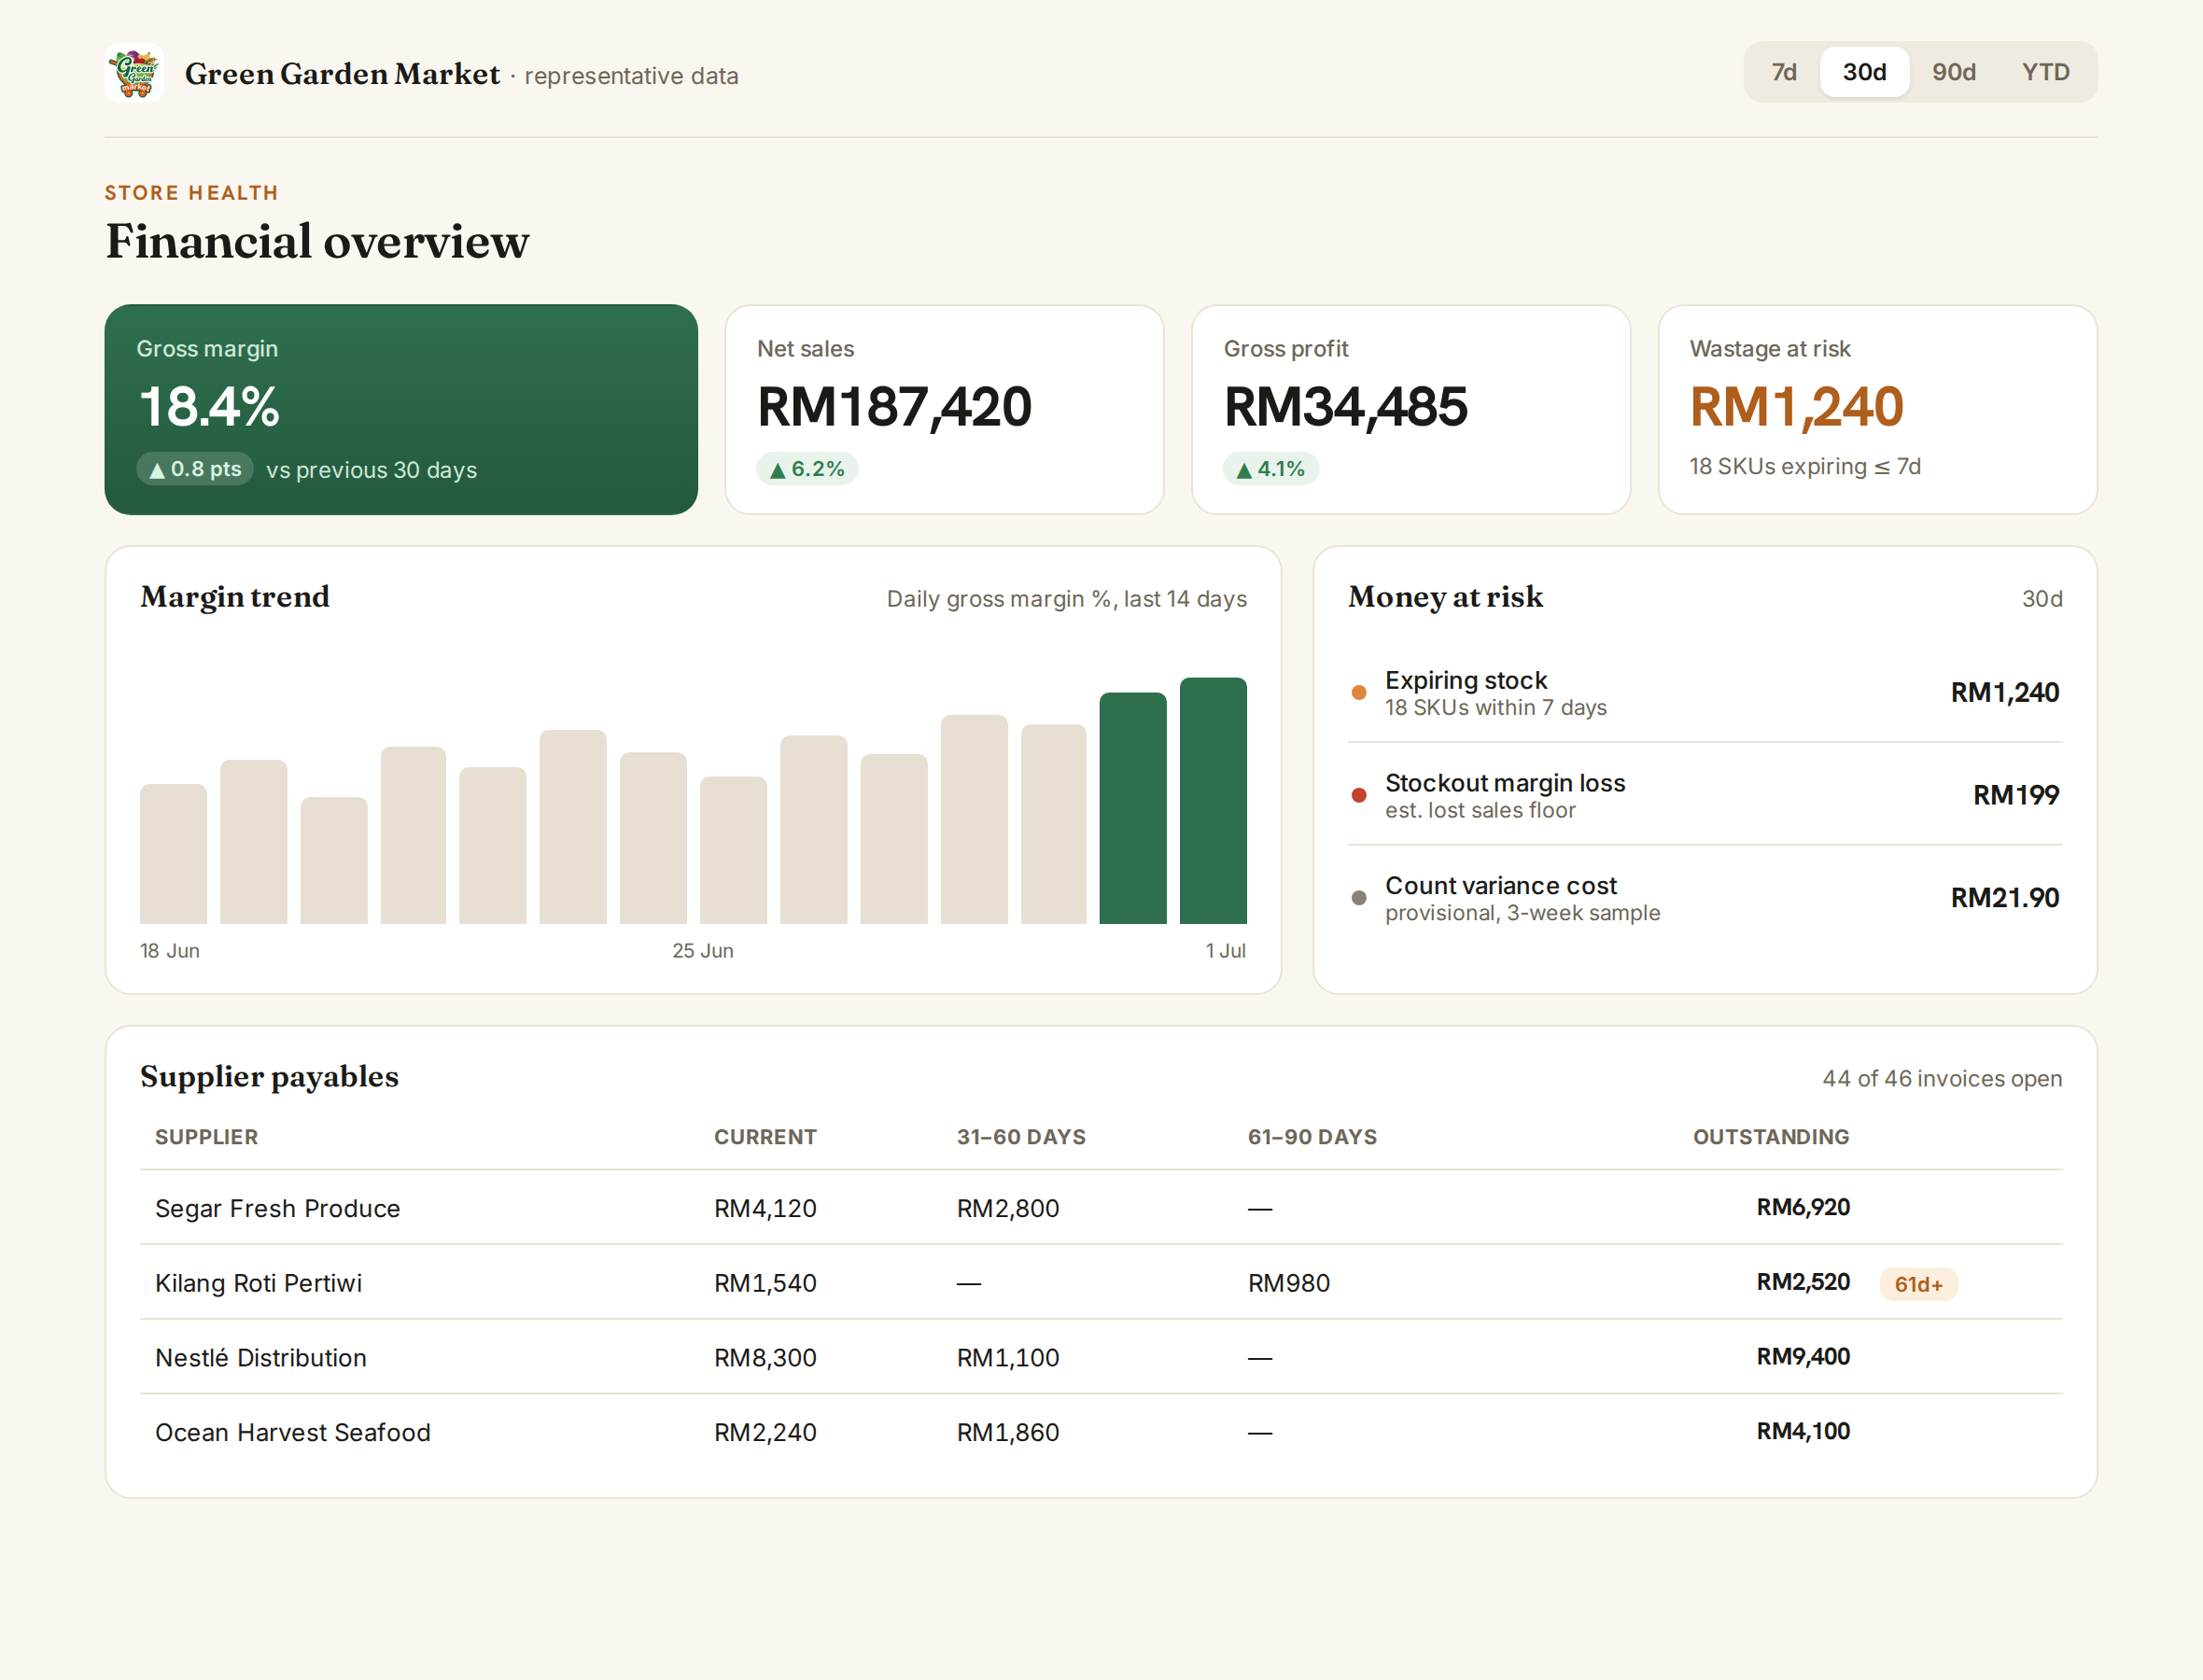Select the 30d time range tab
2203x1680 pixels.
pos(1863,72)
